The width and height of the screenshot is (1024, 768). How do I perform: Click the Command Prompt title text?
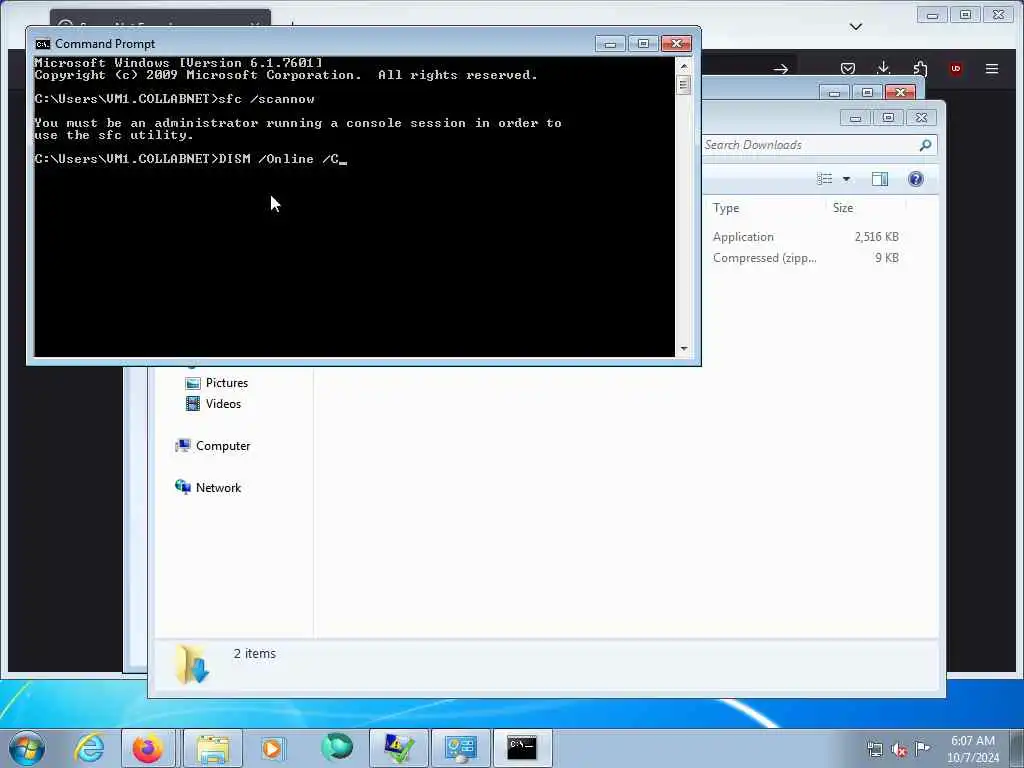[x=105, y=44]
